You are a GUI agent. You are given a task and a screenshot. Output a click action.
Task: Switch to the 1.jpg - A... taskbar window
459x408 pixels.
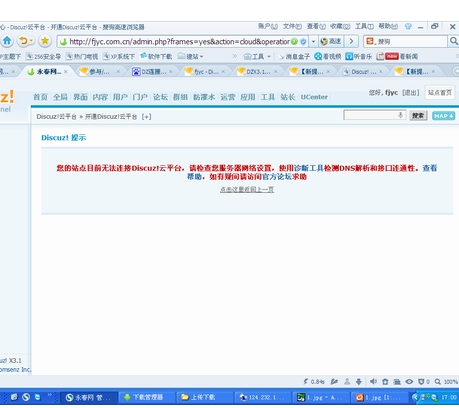(x=321, y=397)
